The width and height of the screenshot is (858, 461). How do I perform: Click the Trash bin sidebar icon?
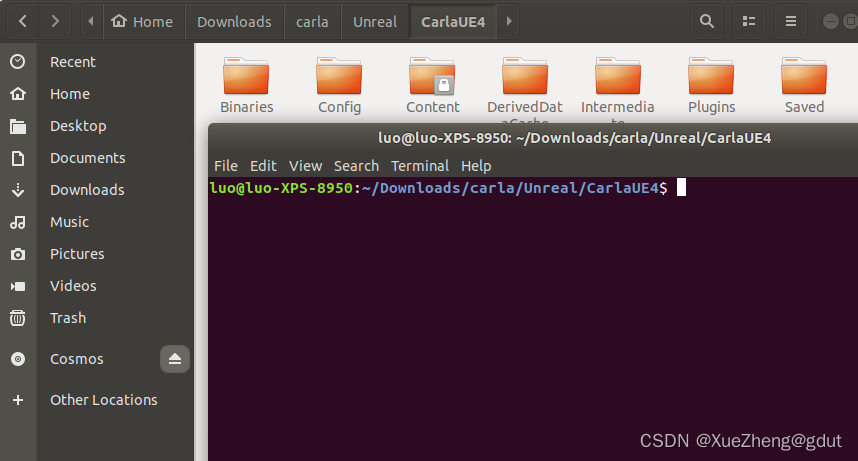(x=18, y=318)
